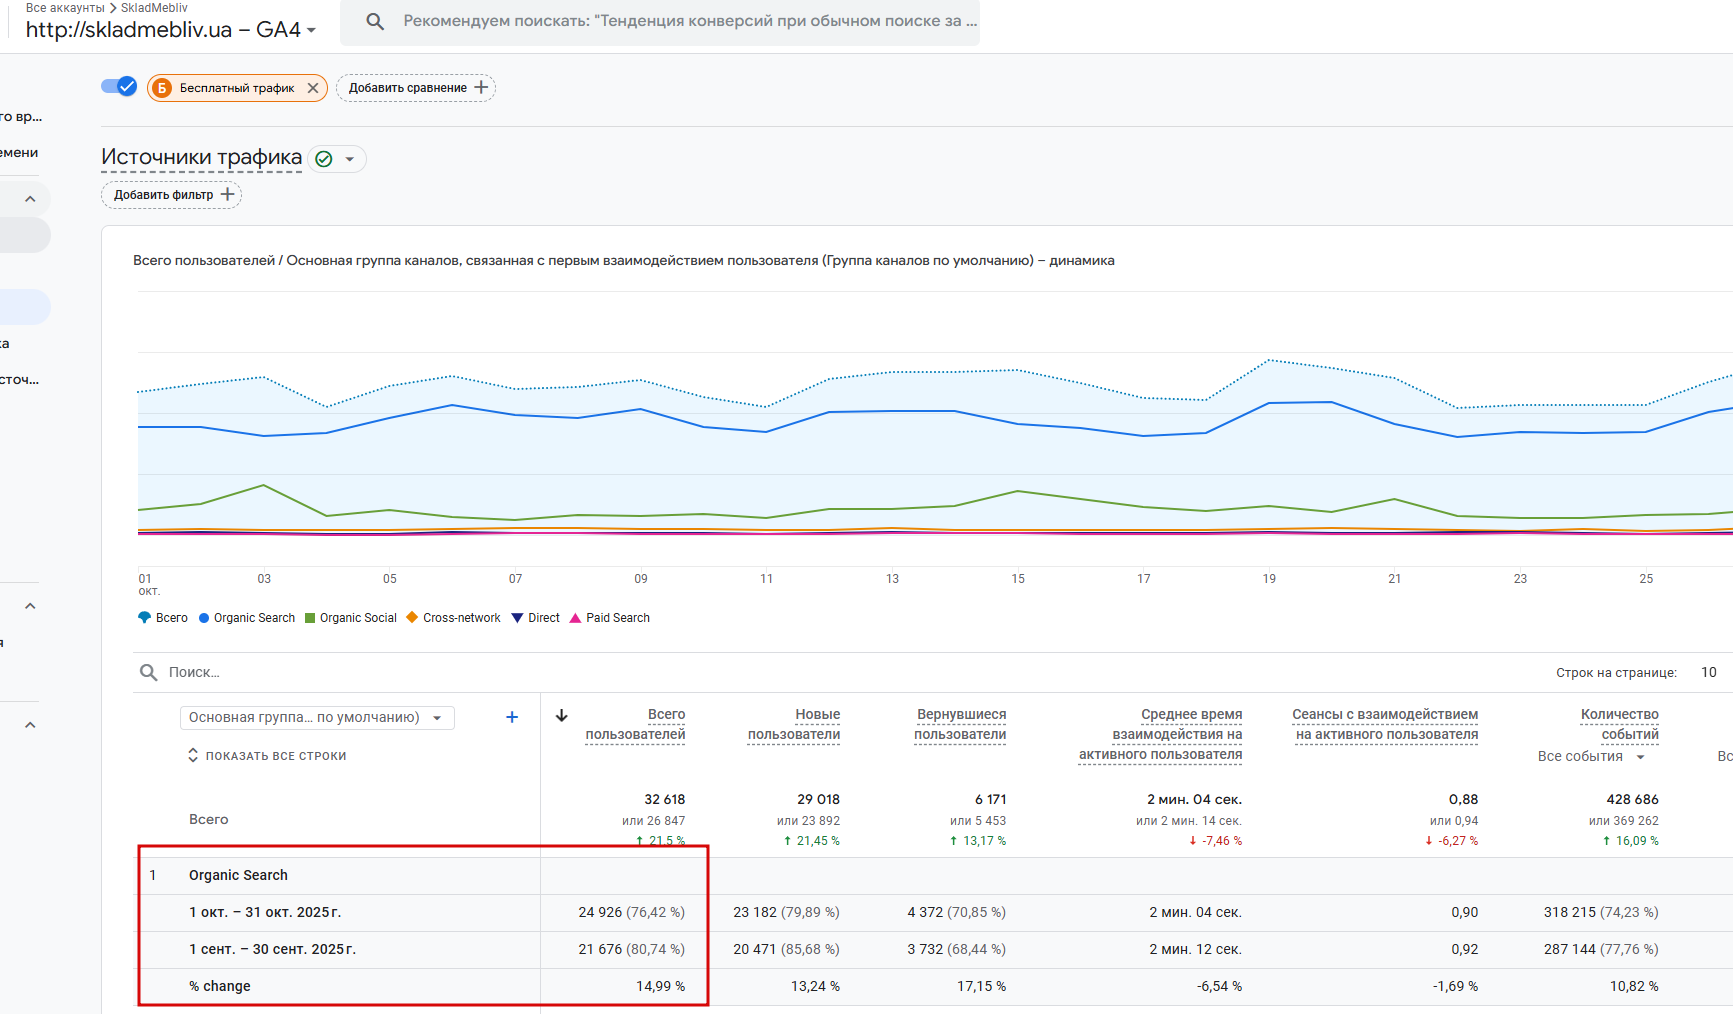Screen dimensions: 1733x1014
Task: Open the Все аккаунты breadcrumb
Action: [64, 7]
